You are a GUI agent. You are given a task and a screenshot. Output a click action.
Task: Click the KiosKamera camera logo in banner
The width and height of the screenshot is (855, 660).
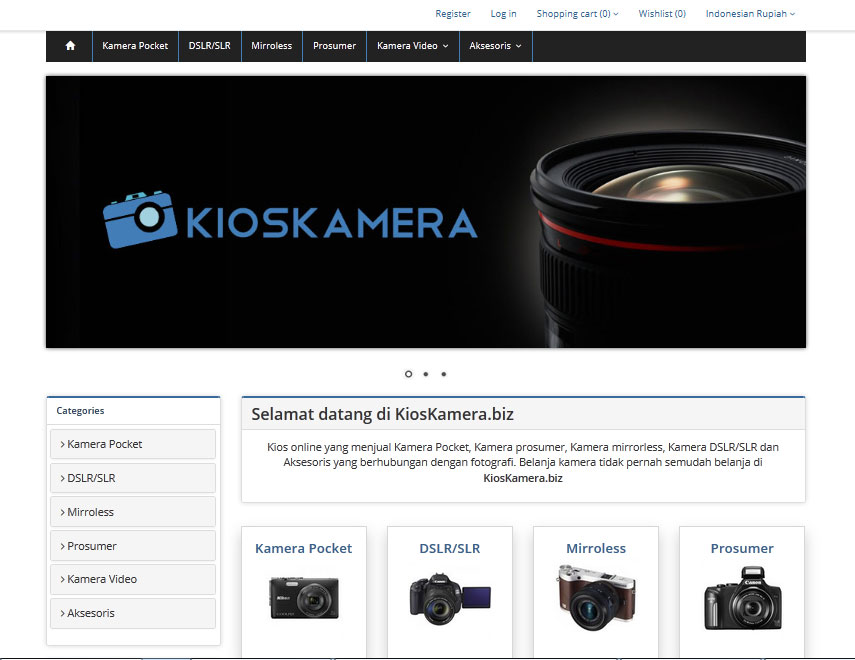(140, 219)
